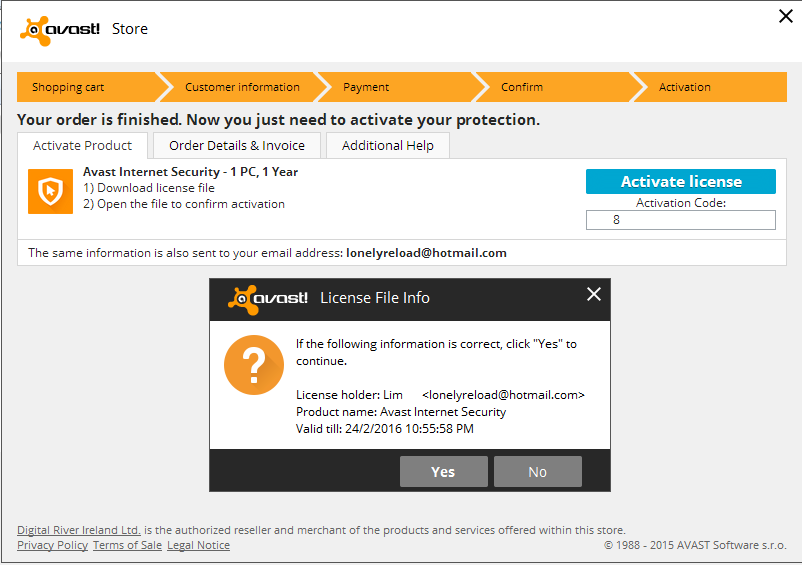Click the orange shield product icon
The height and width of the screenshot is (565, 802).
pos(50,191)
